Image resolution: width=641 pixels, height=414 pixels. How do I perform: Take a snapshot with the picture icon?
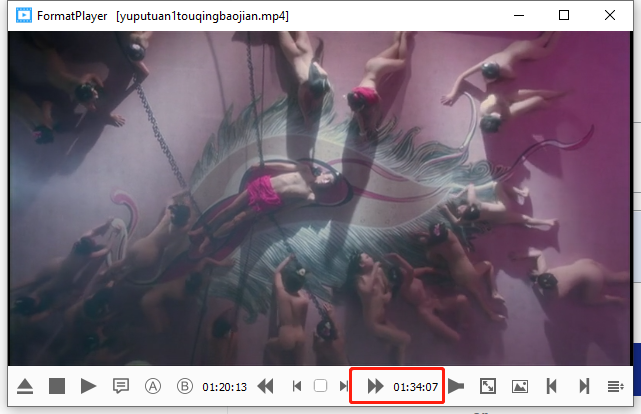tap(520, 386)
